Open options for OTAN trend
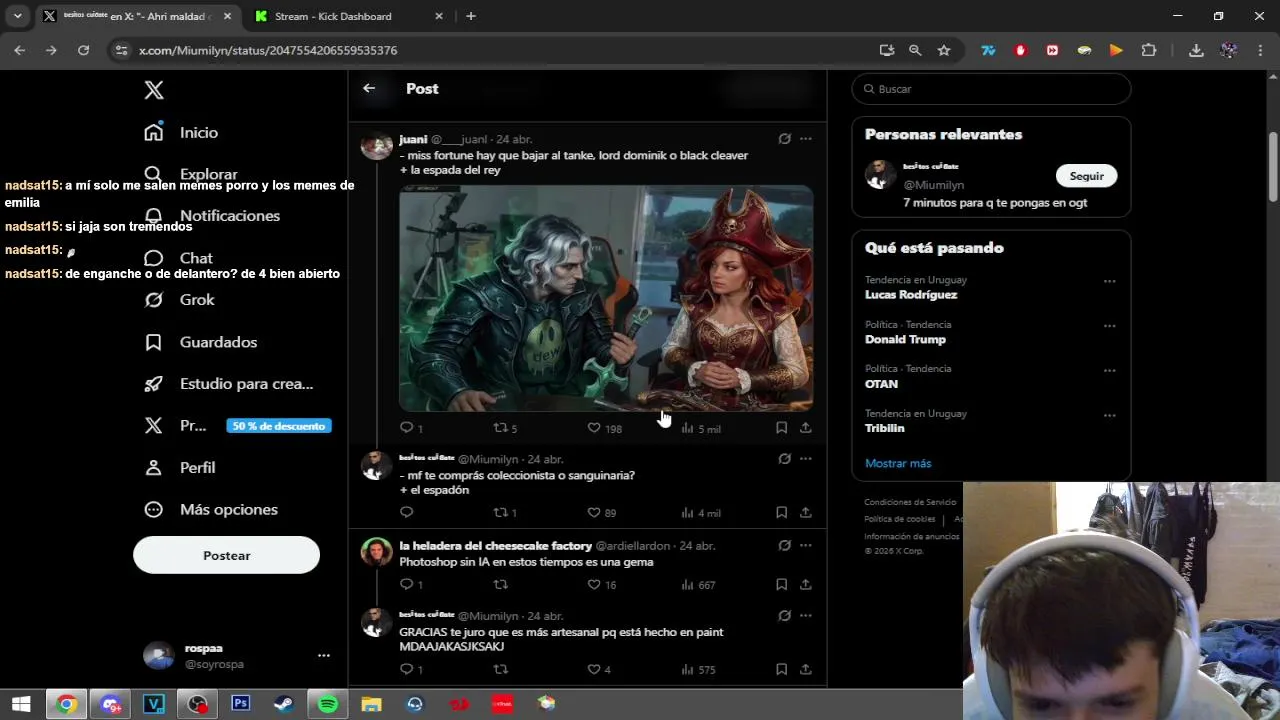This screenshot has height=720, width=1280. (x=1109, y=370)
